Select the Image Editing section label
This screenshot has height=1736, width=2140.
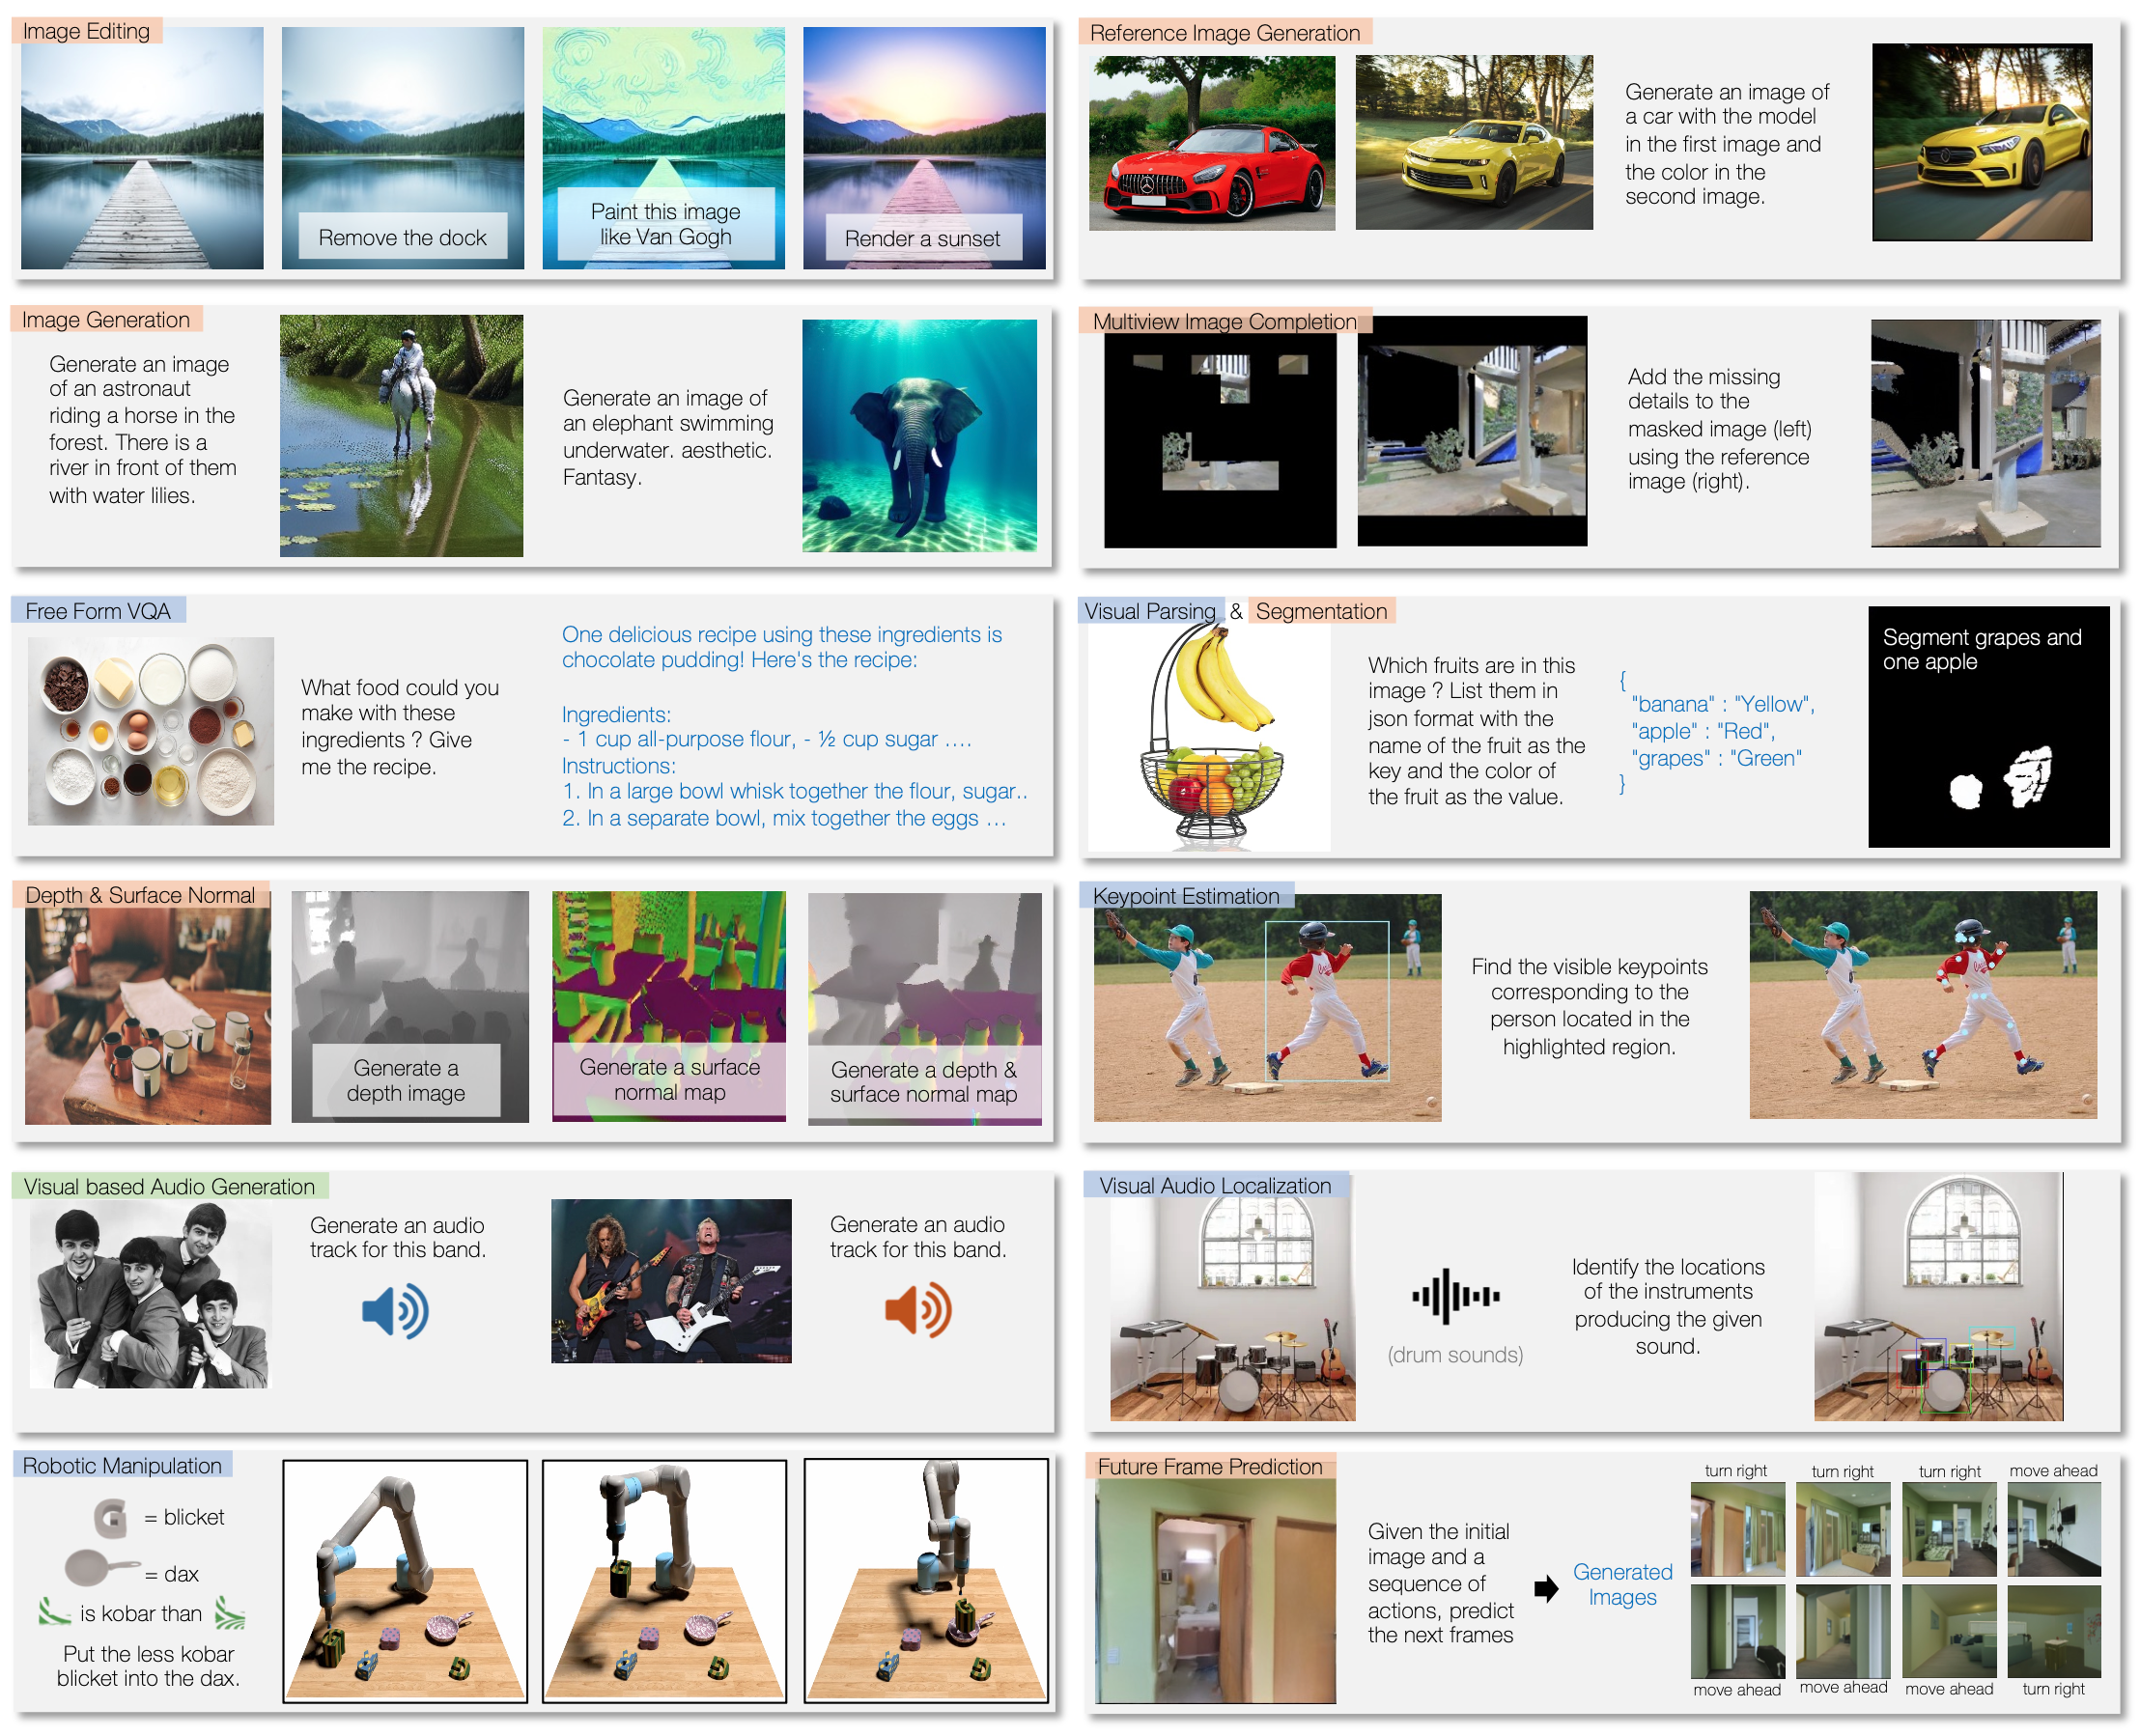point(86,31)
